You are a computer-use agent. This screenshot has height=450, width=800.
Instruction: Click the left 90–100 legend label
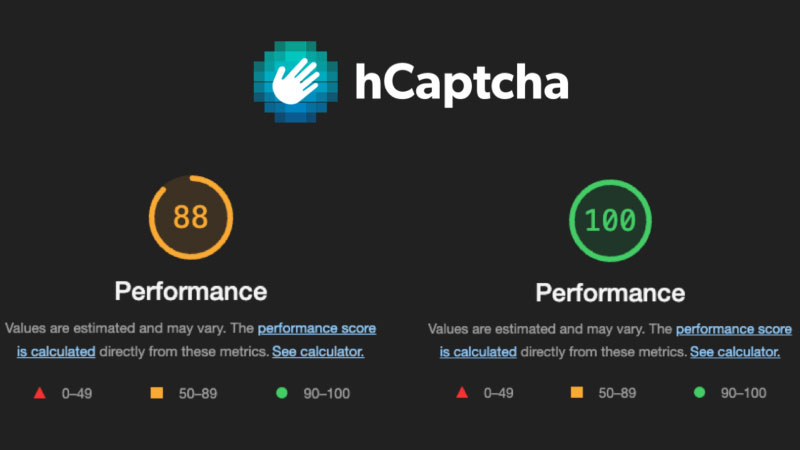pyautogui.click(x=327, y=393)
